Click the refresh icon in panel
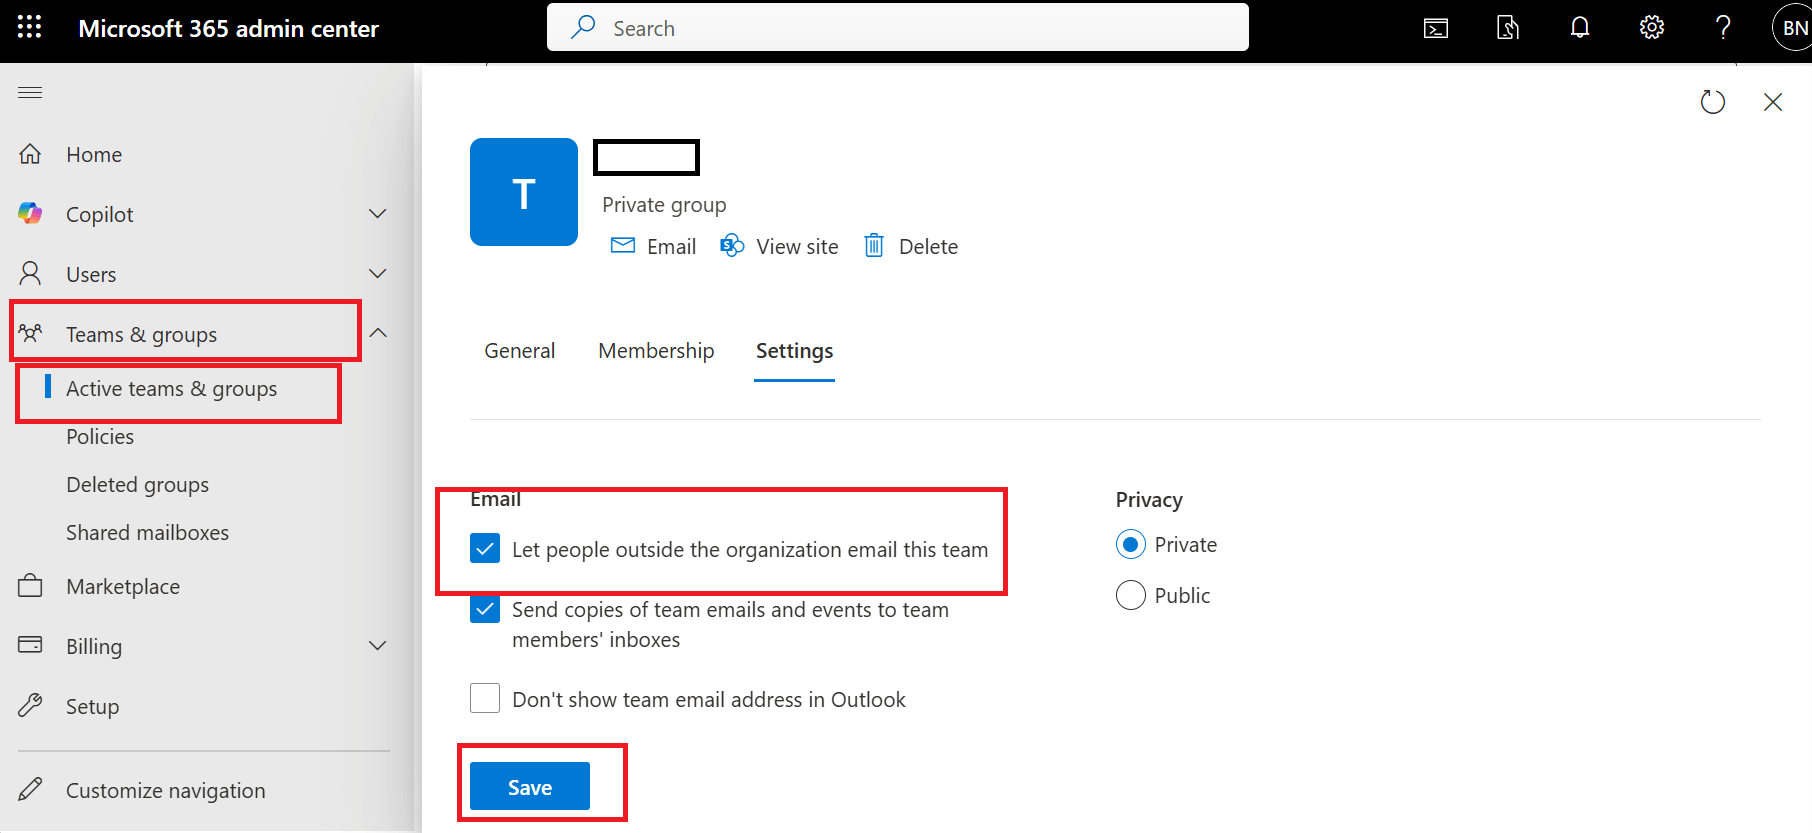This screenshot has width=1812, height=833. pyautogui.click(x=1713, y=102)
